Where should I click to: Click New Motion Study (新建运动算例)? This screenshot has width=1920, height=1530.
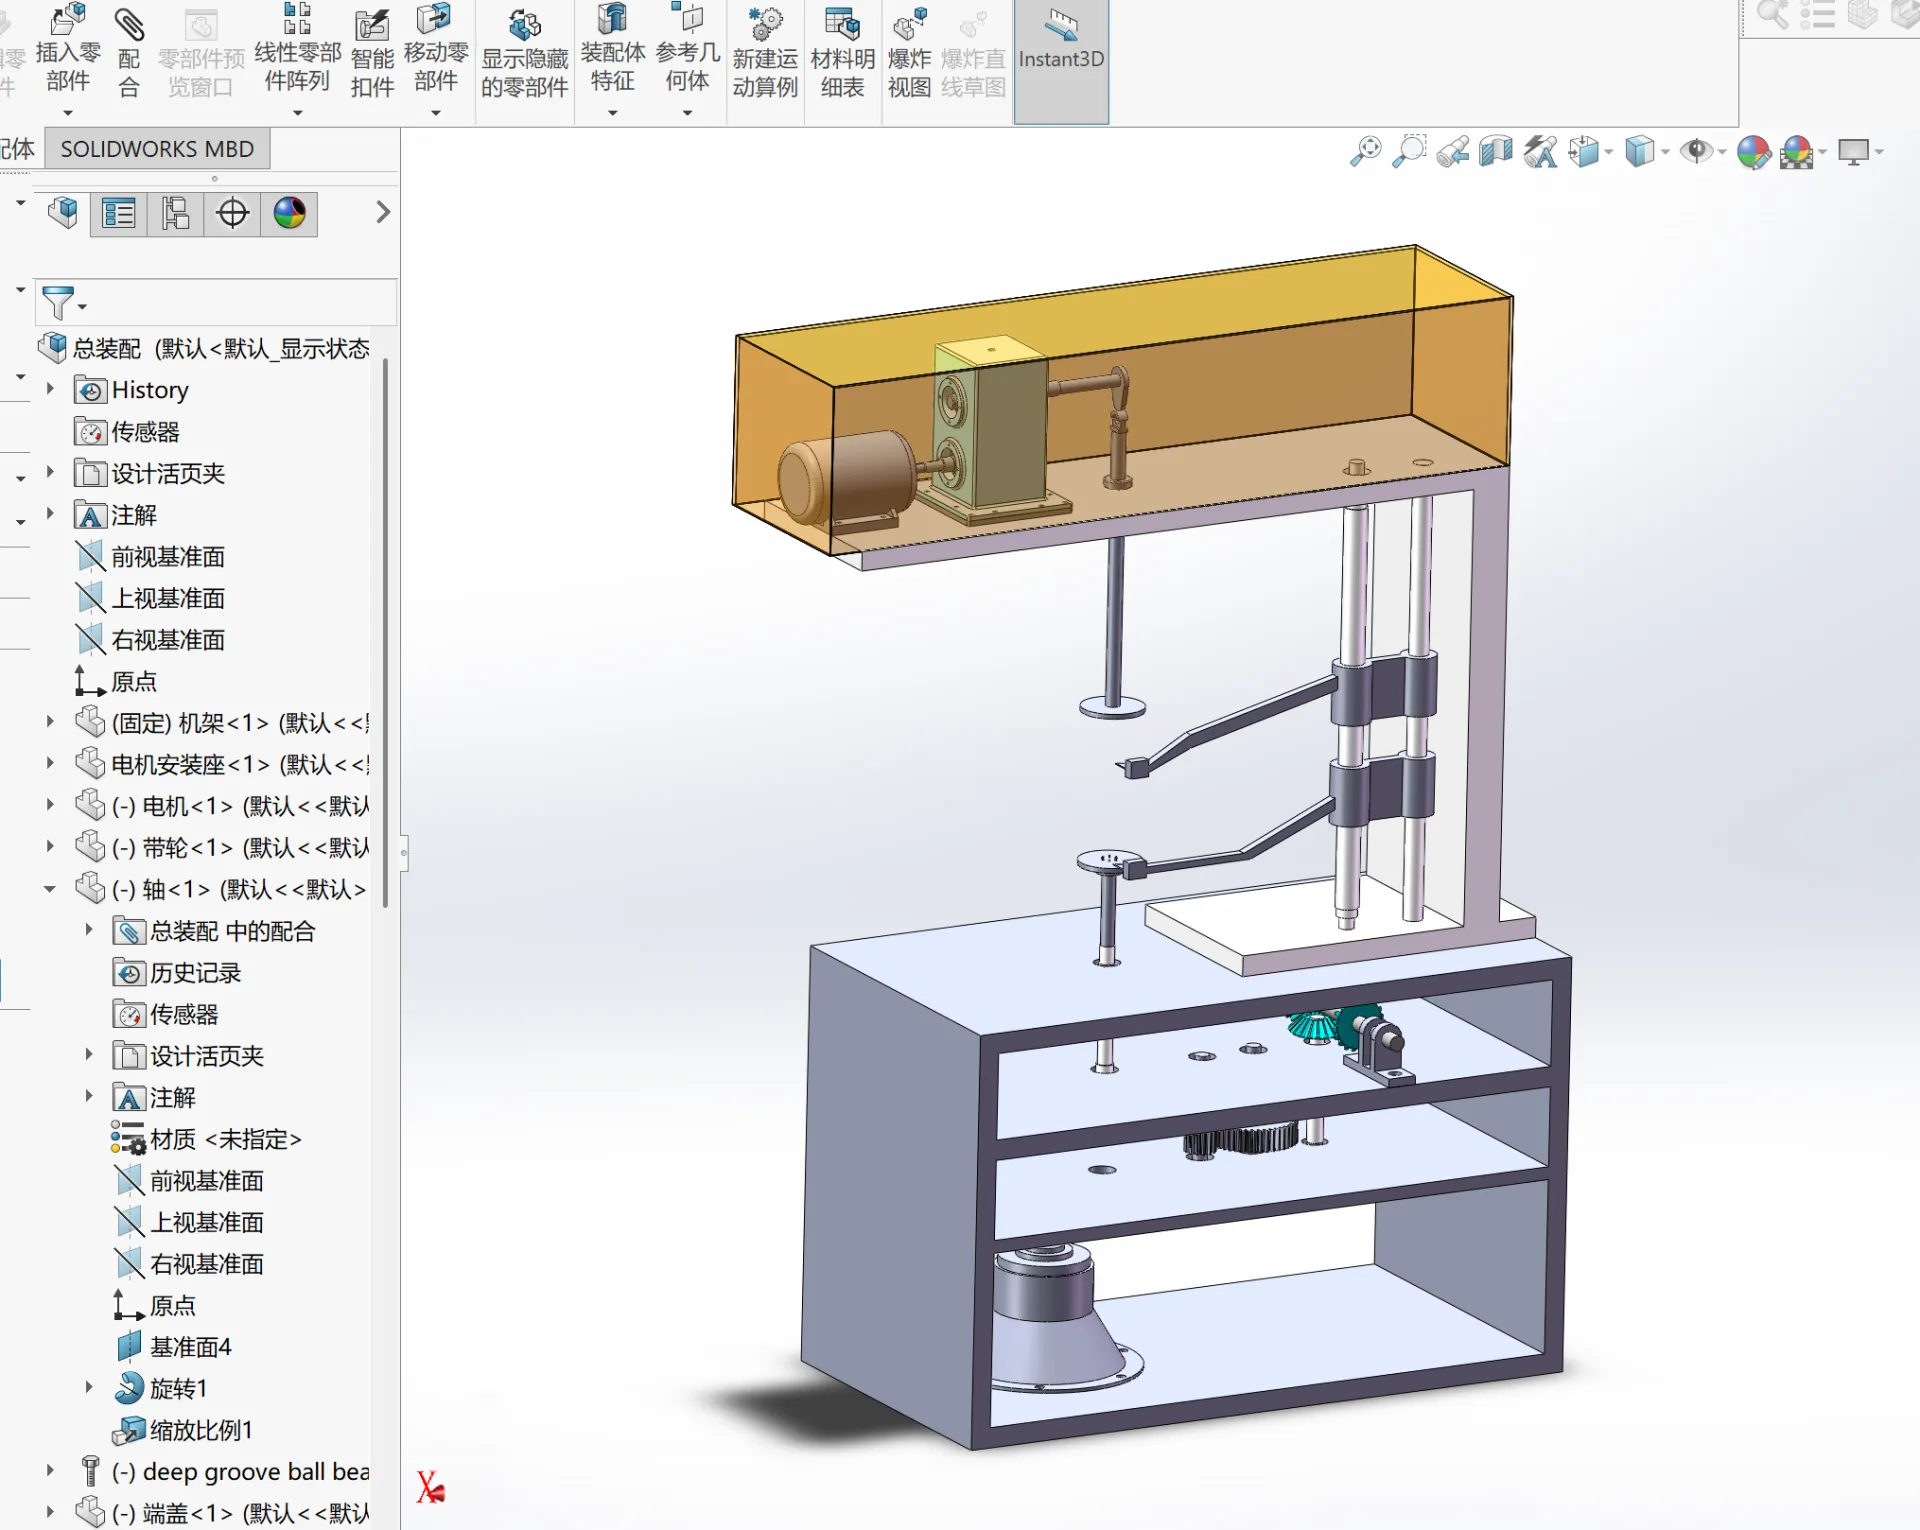pos(765,55)
